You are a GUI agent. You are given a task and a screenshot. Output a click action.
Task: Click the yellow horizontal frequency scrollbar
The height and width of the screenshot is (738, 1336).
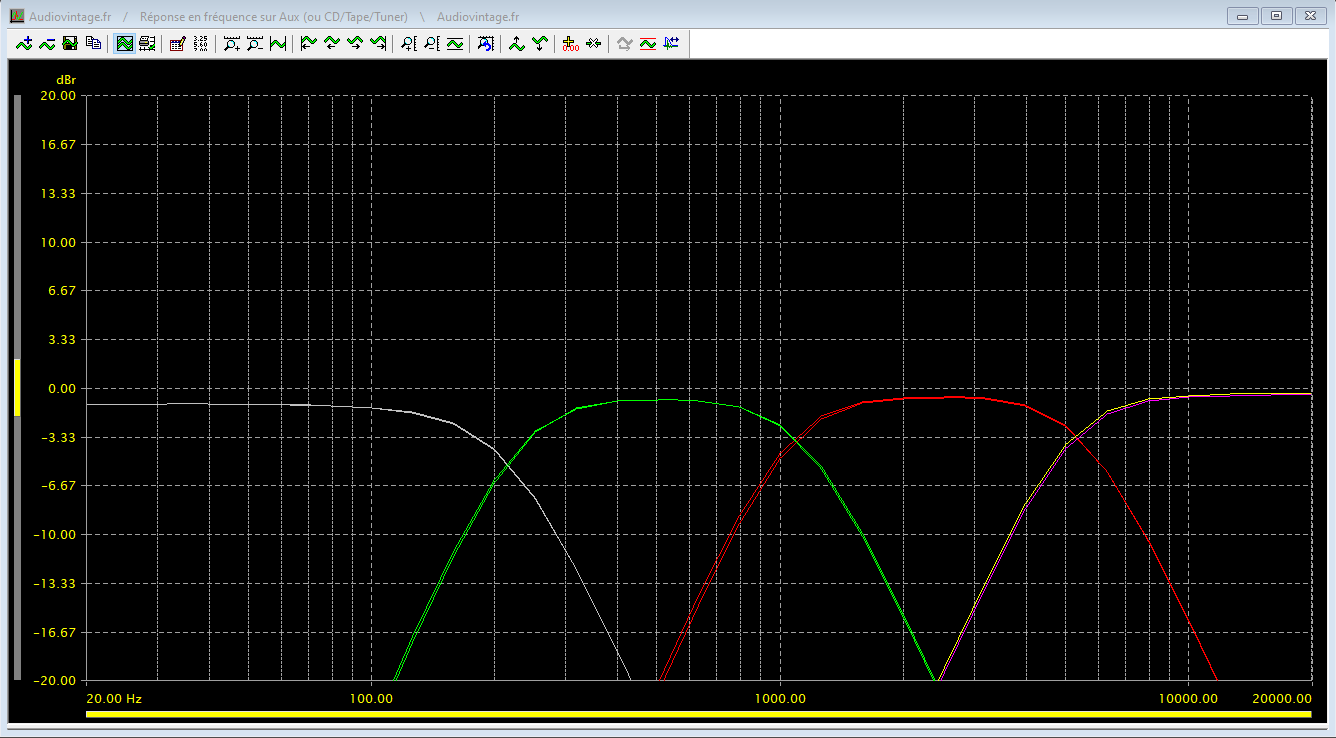(698, 714)
